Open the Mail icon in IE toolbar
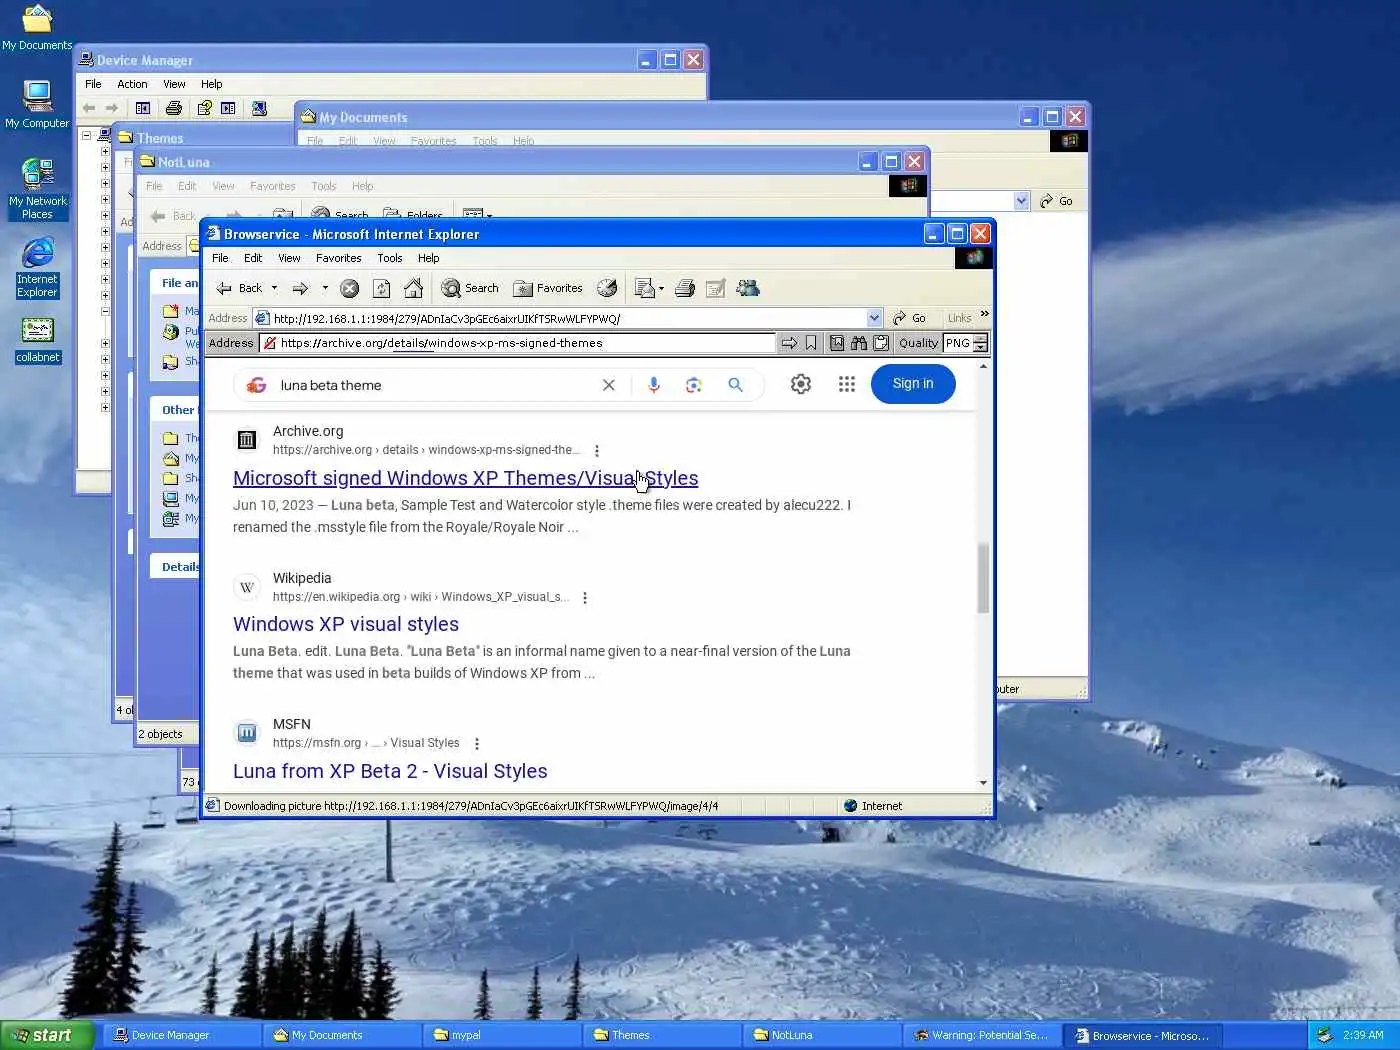This screenshot has height=1050, width=1400. click(x=645, y=288)
